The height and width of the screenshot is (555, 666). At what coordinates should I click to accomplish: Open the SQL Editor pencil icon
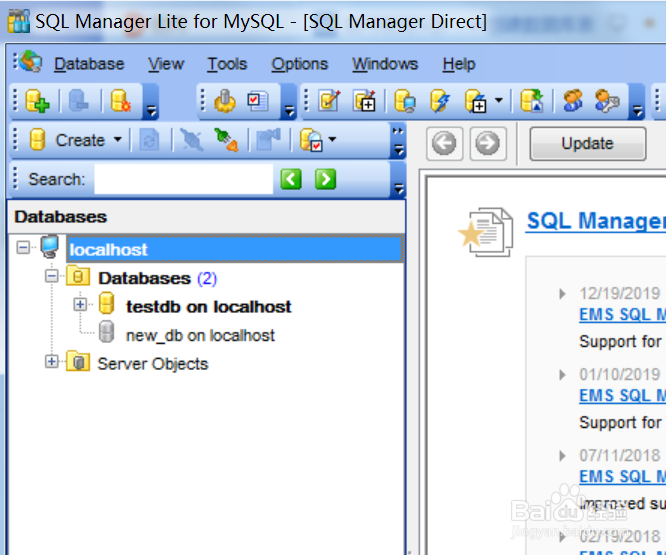[330, 101]
